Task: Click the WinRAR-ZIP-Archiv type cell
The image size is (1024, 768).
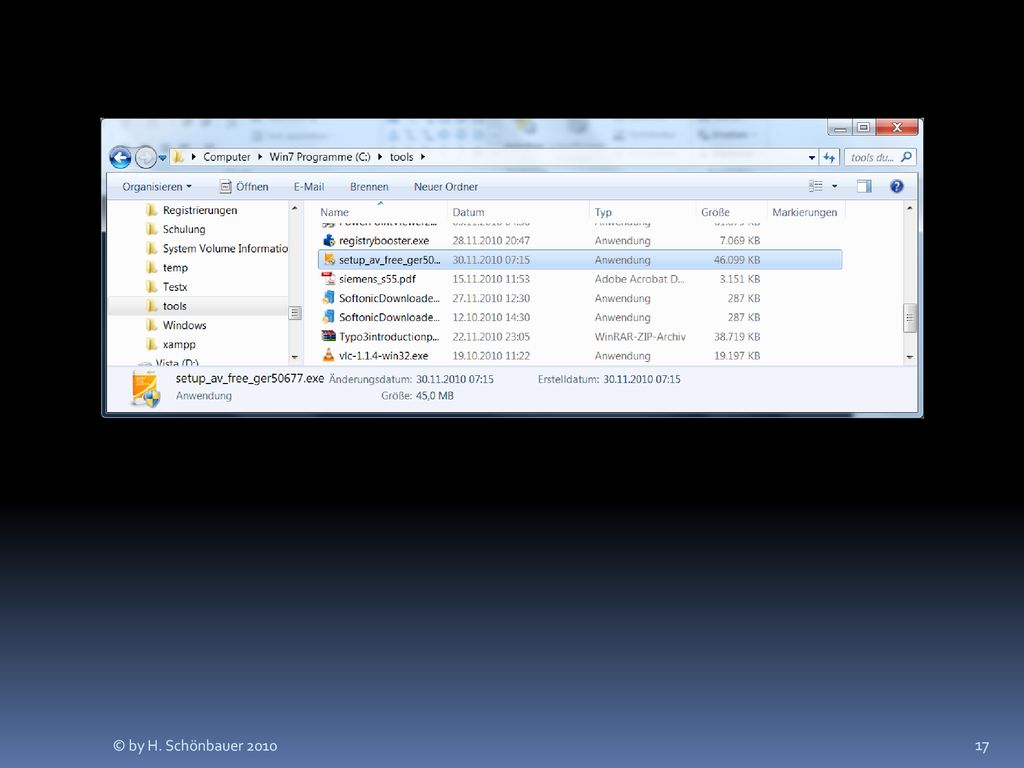Action: 640,337
